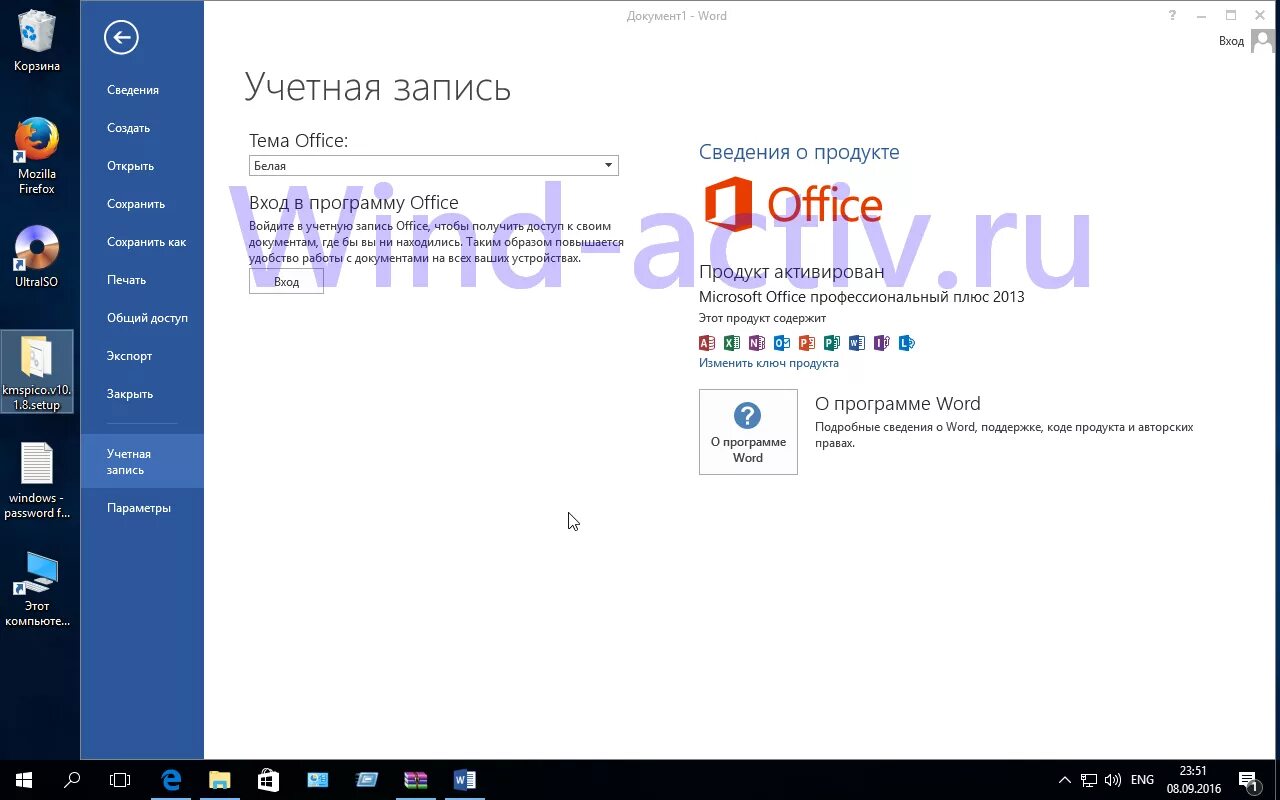
Task: Click the Продукт активирован text
Action: pos(791,272)
